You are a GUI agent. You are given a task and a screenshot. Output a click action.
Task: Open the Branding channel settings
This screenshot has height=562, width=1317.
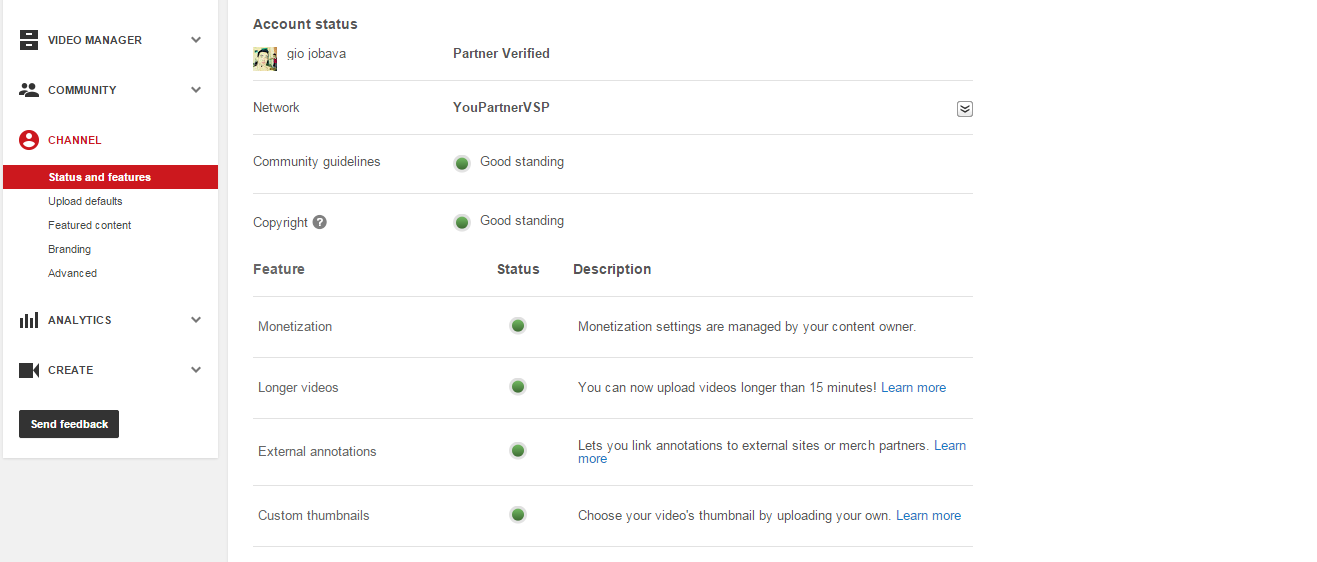coord(69,249)
